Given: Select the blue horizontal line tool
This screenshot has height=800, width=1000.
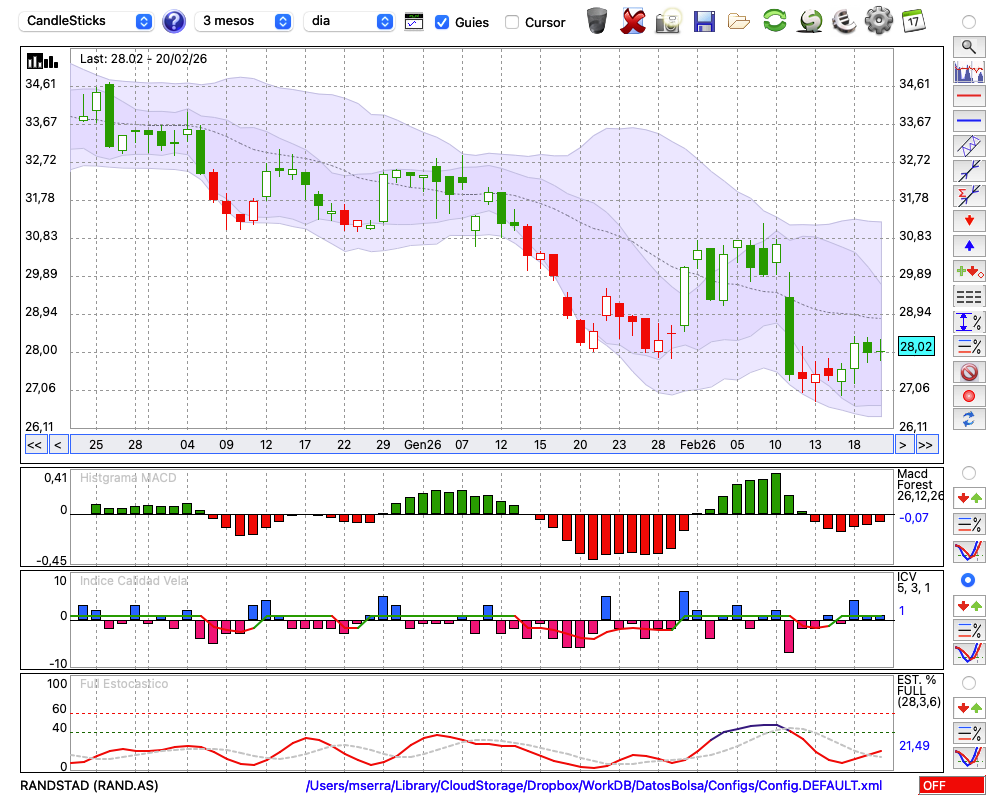Looking at the screenshot, I should pyautogui.click(x=968, y=121).
